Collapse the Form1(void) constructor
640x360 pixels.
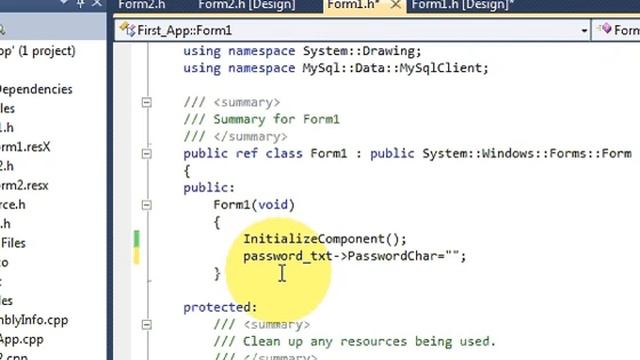[x=147, y=205]
